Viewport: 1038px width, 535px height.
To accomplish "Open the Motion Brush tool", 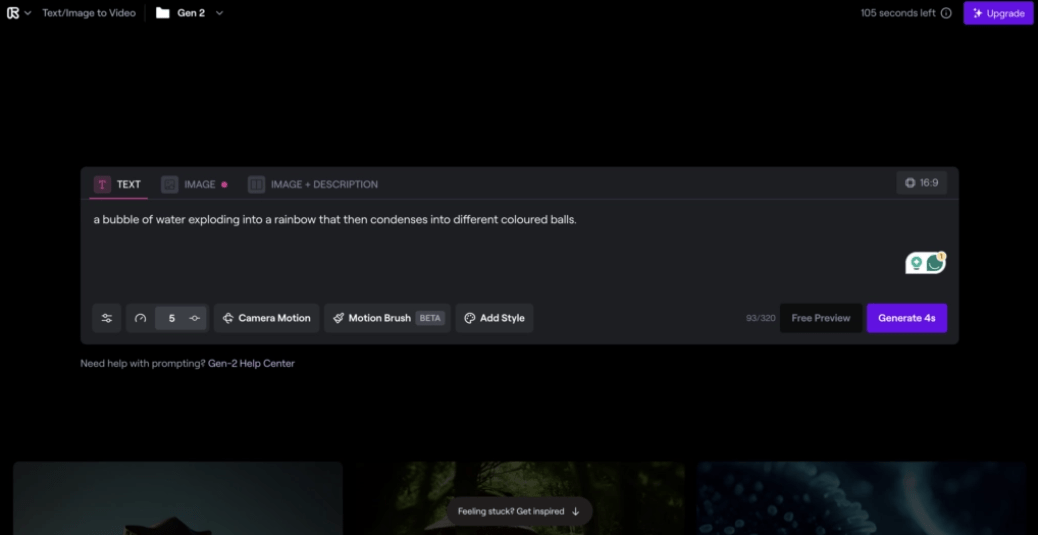I will (x=387, y=318).
